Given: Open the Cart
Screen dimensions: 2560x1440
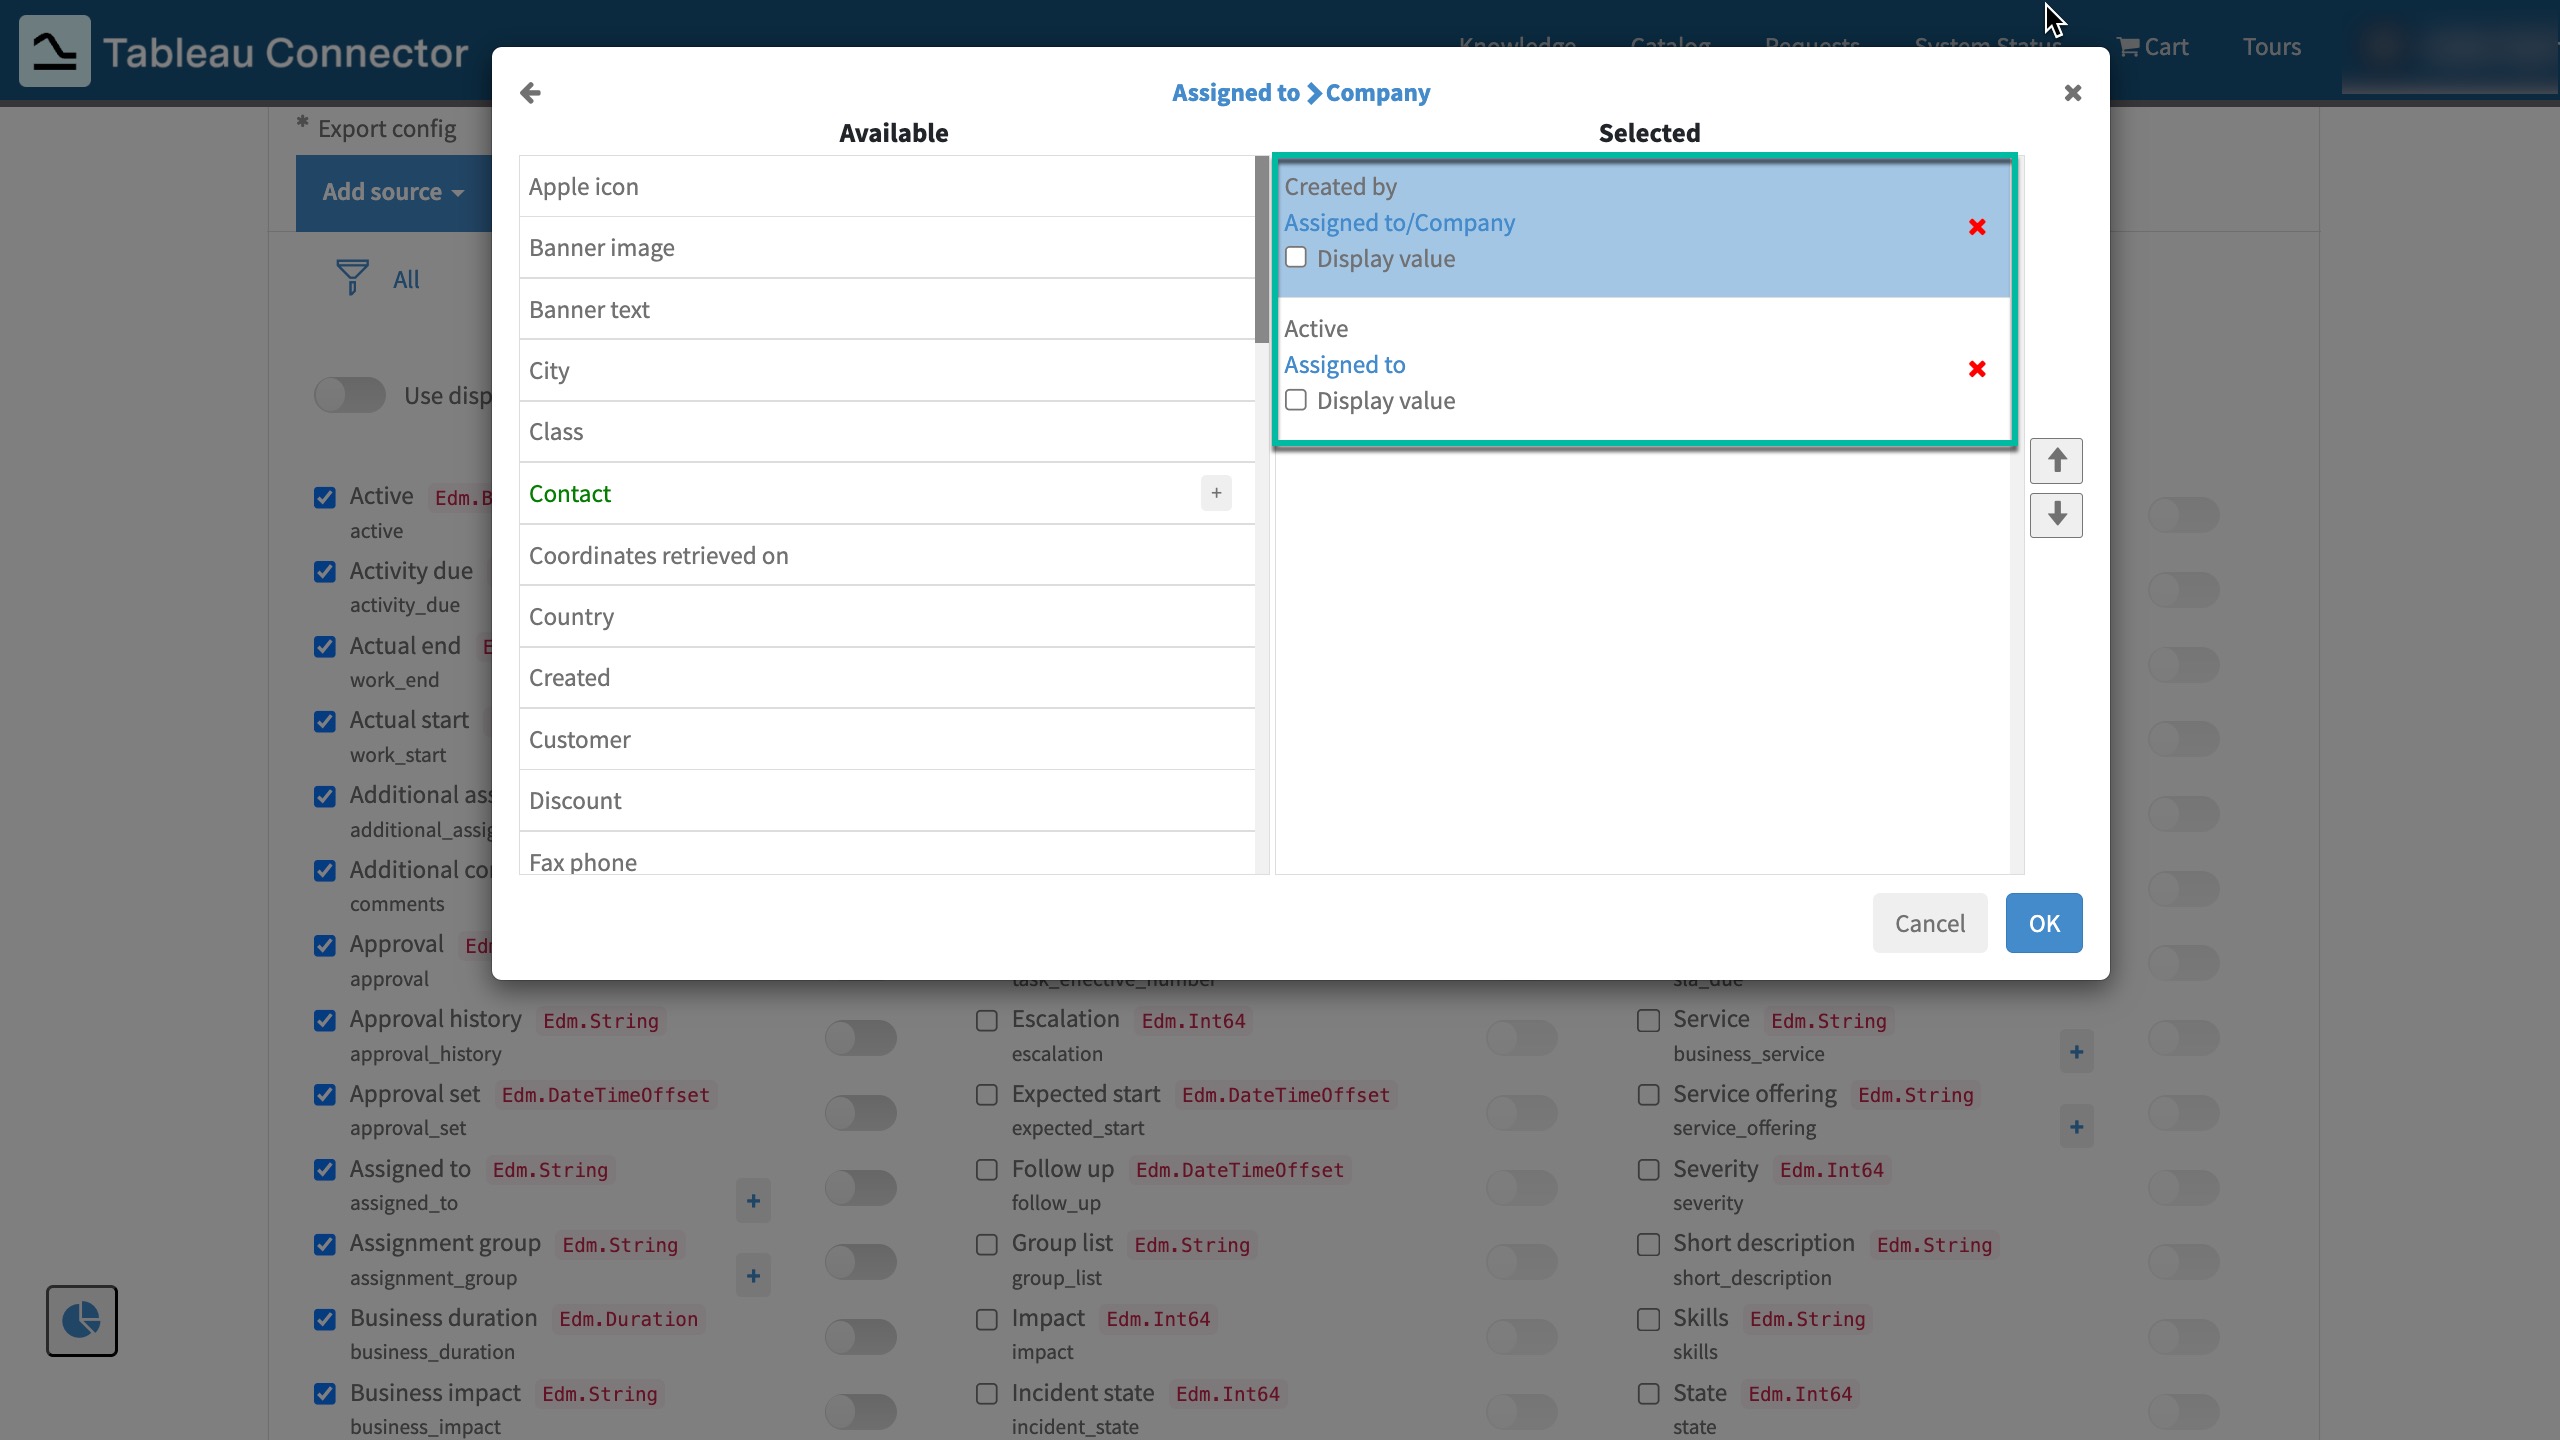Looking at the screenshot, I should coord(2152,47).
